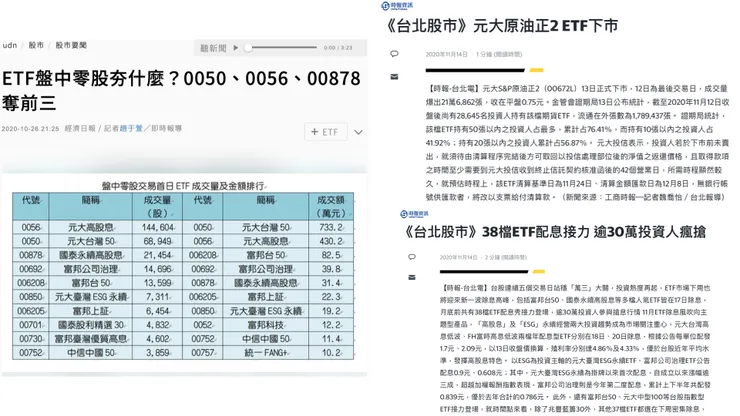Click code cell 0052
Image resolution: width=740 pixels, height=416 pixels.
(x=203, y=325)
